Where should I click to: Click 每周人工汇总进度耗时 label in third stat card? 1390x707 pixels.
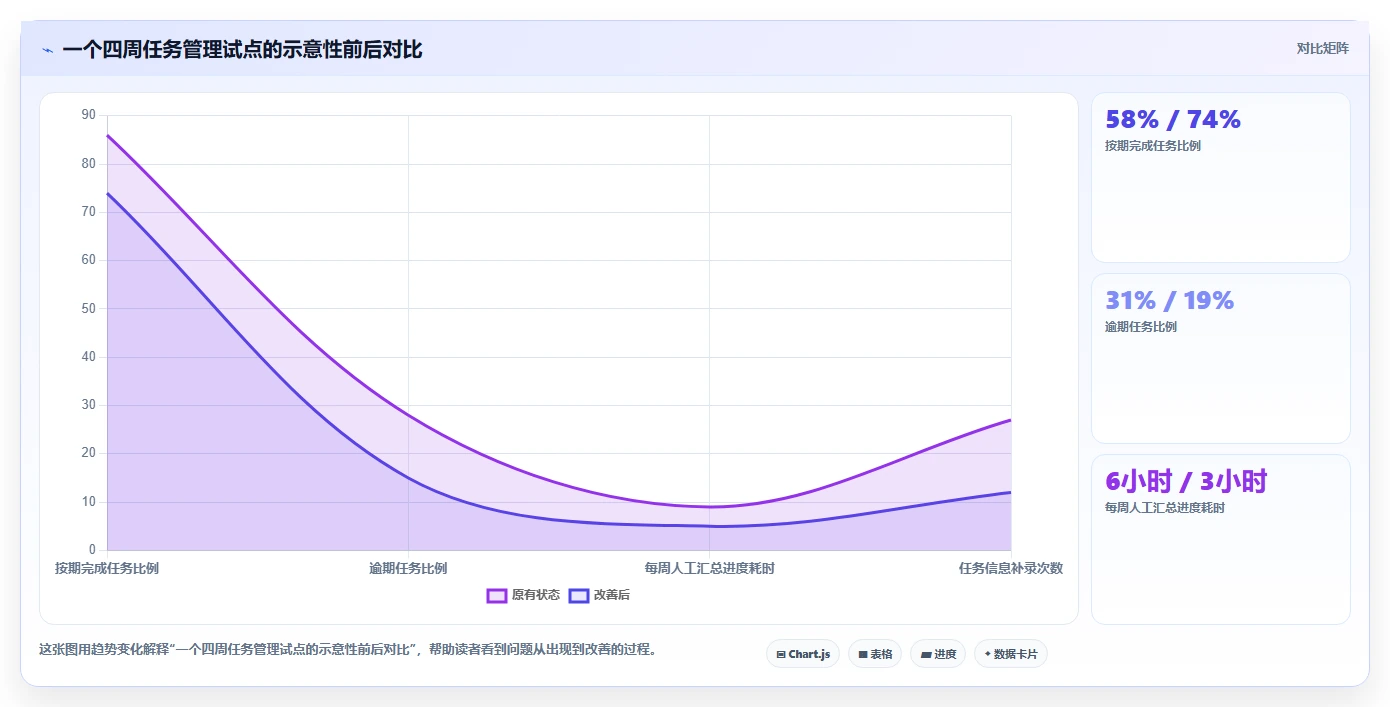1165,508
